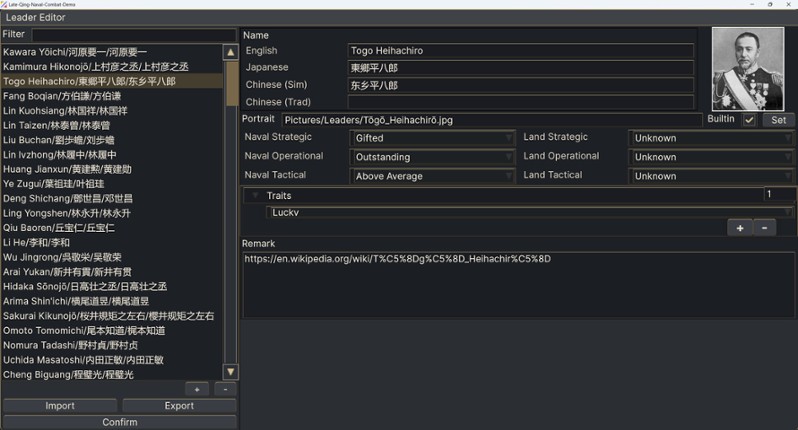Image resolution: width=798 pixels, height=430 pixels.
Task: Remove a trait with the minus button
Action: pyautogui.click(x=763, y=228)
